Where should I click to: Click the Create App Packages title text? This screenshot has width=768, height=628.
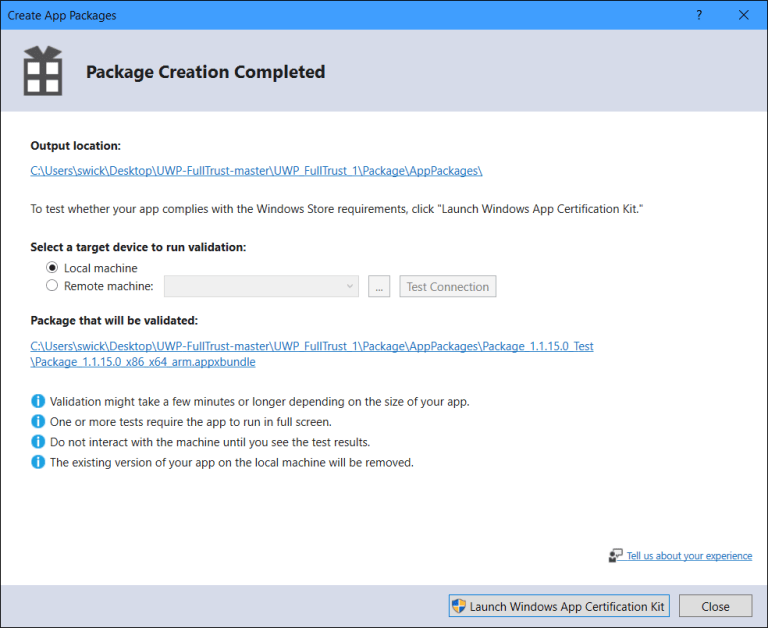coord(62,15)
